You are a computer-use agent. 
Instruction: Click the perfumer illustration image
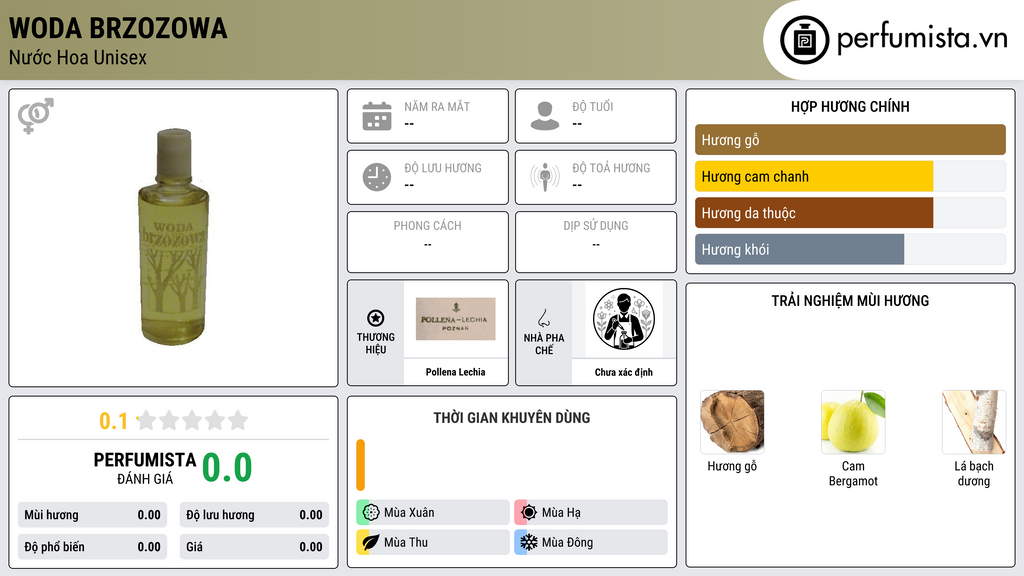tap(624, 319)
